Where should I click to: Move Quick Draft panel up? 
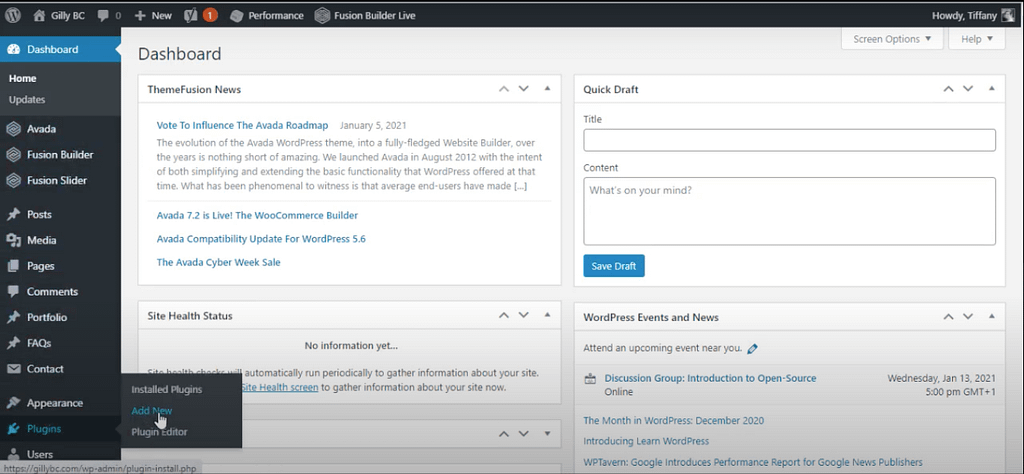(x=948, y=89)
